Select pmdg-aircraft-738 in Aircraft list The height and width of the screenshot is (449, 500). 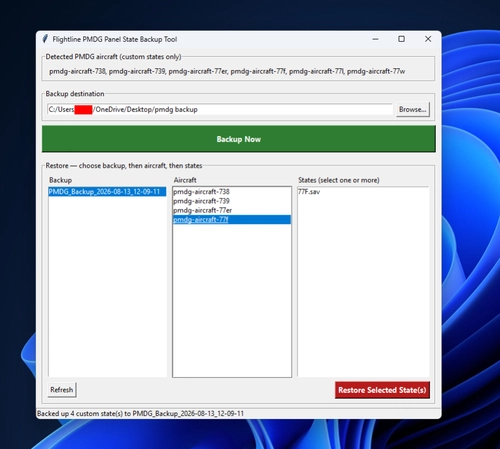pos(232,192)
